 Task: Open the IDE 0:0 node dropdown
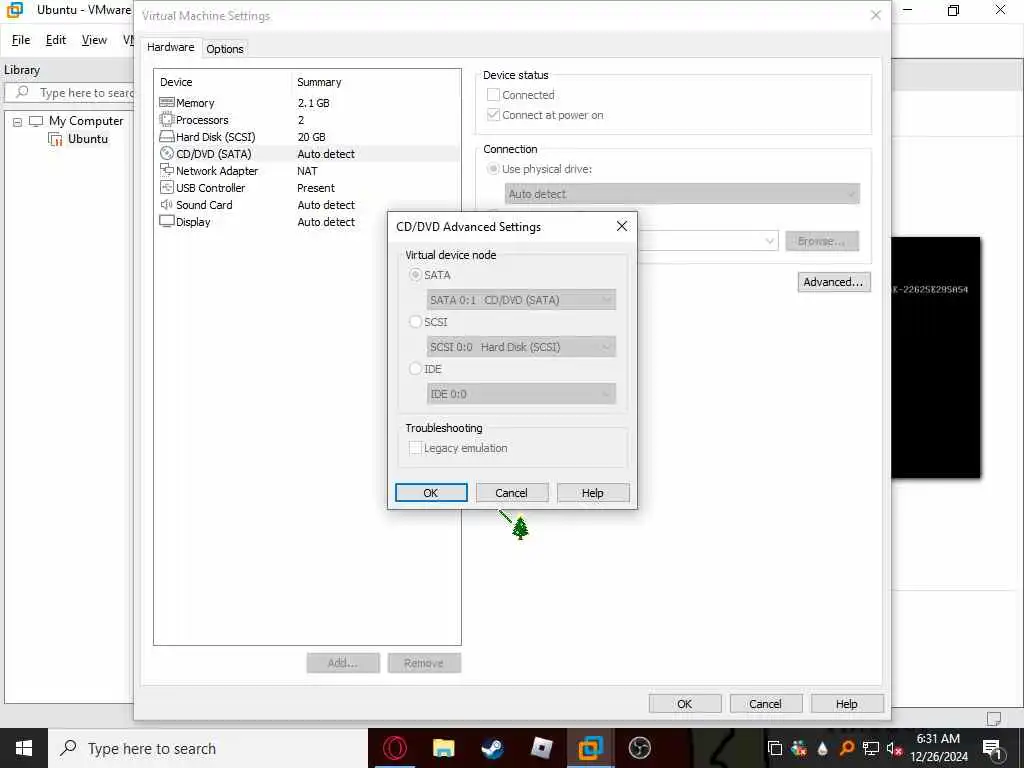521,394
